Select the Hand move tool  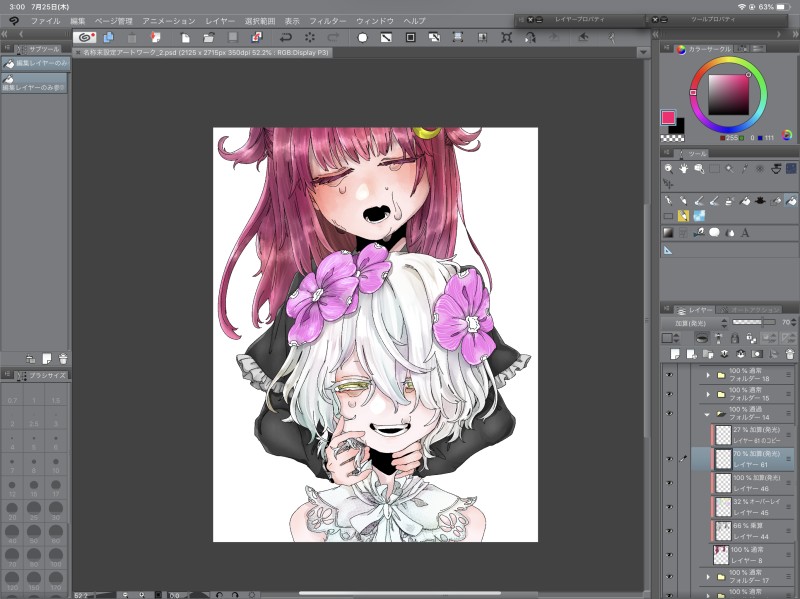(684, 168)
